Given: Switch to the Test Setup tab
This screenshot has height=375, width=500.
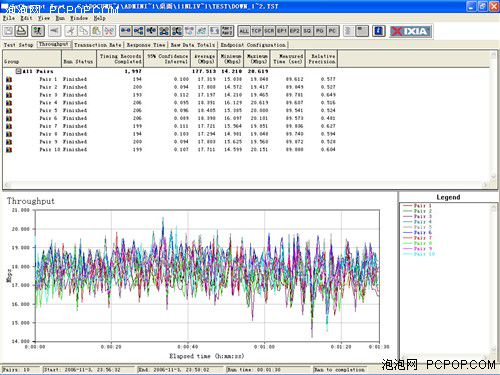Looking at the screenshot, I should 18,45.
